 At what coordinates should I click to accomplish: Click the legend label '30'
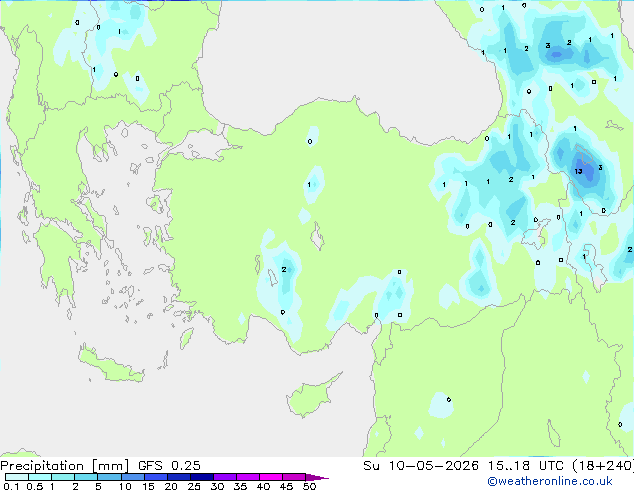click(x=217, y=486)
